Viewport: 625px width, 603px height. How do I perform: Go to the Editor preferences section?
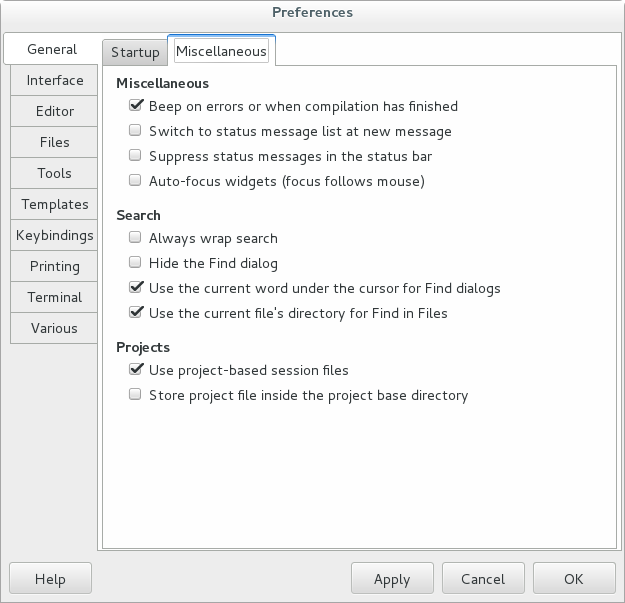(x=54, y=111)
